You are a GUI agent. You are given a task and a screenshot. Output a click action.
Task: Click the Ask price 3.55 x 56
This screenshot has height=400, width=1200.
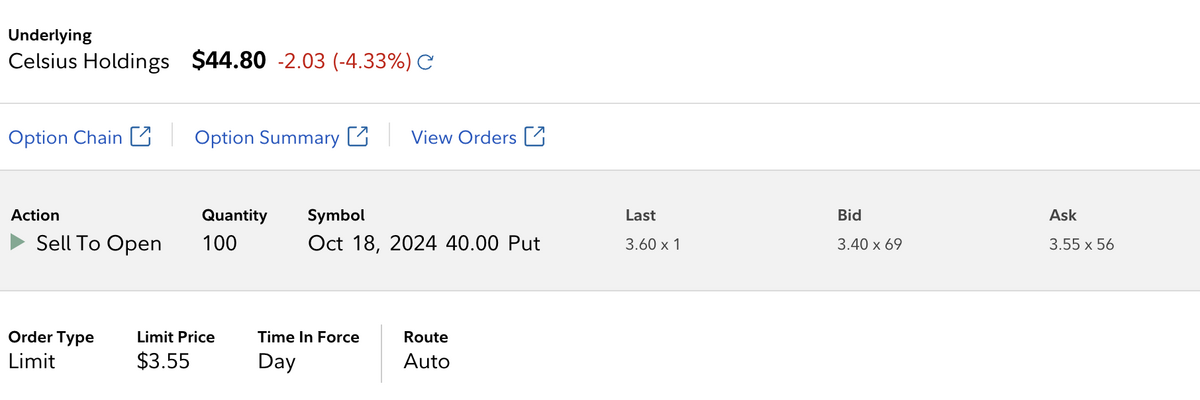pyautogui.click(x=1082, y=243)
